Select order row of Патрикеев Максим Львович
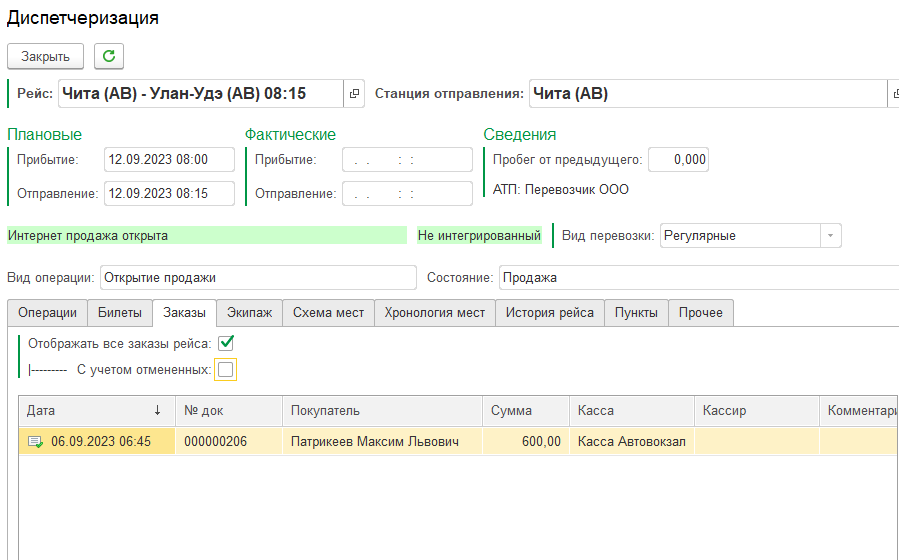Image resolution: width=899 pixels, height=560 pixels. 375,441
